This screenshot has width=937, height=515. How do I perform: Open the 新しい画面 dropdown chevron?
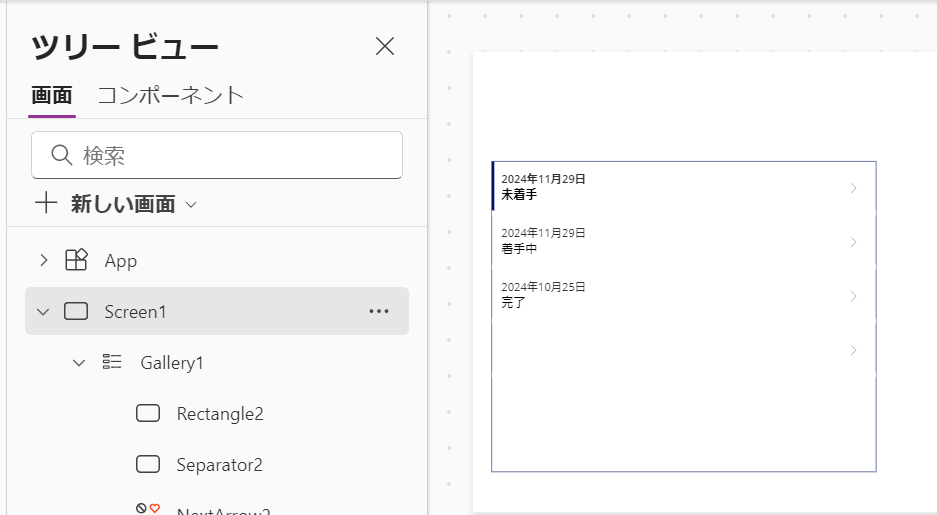point(191,204)
